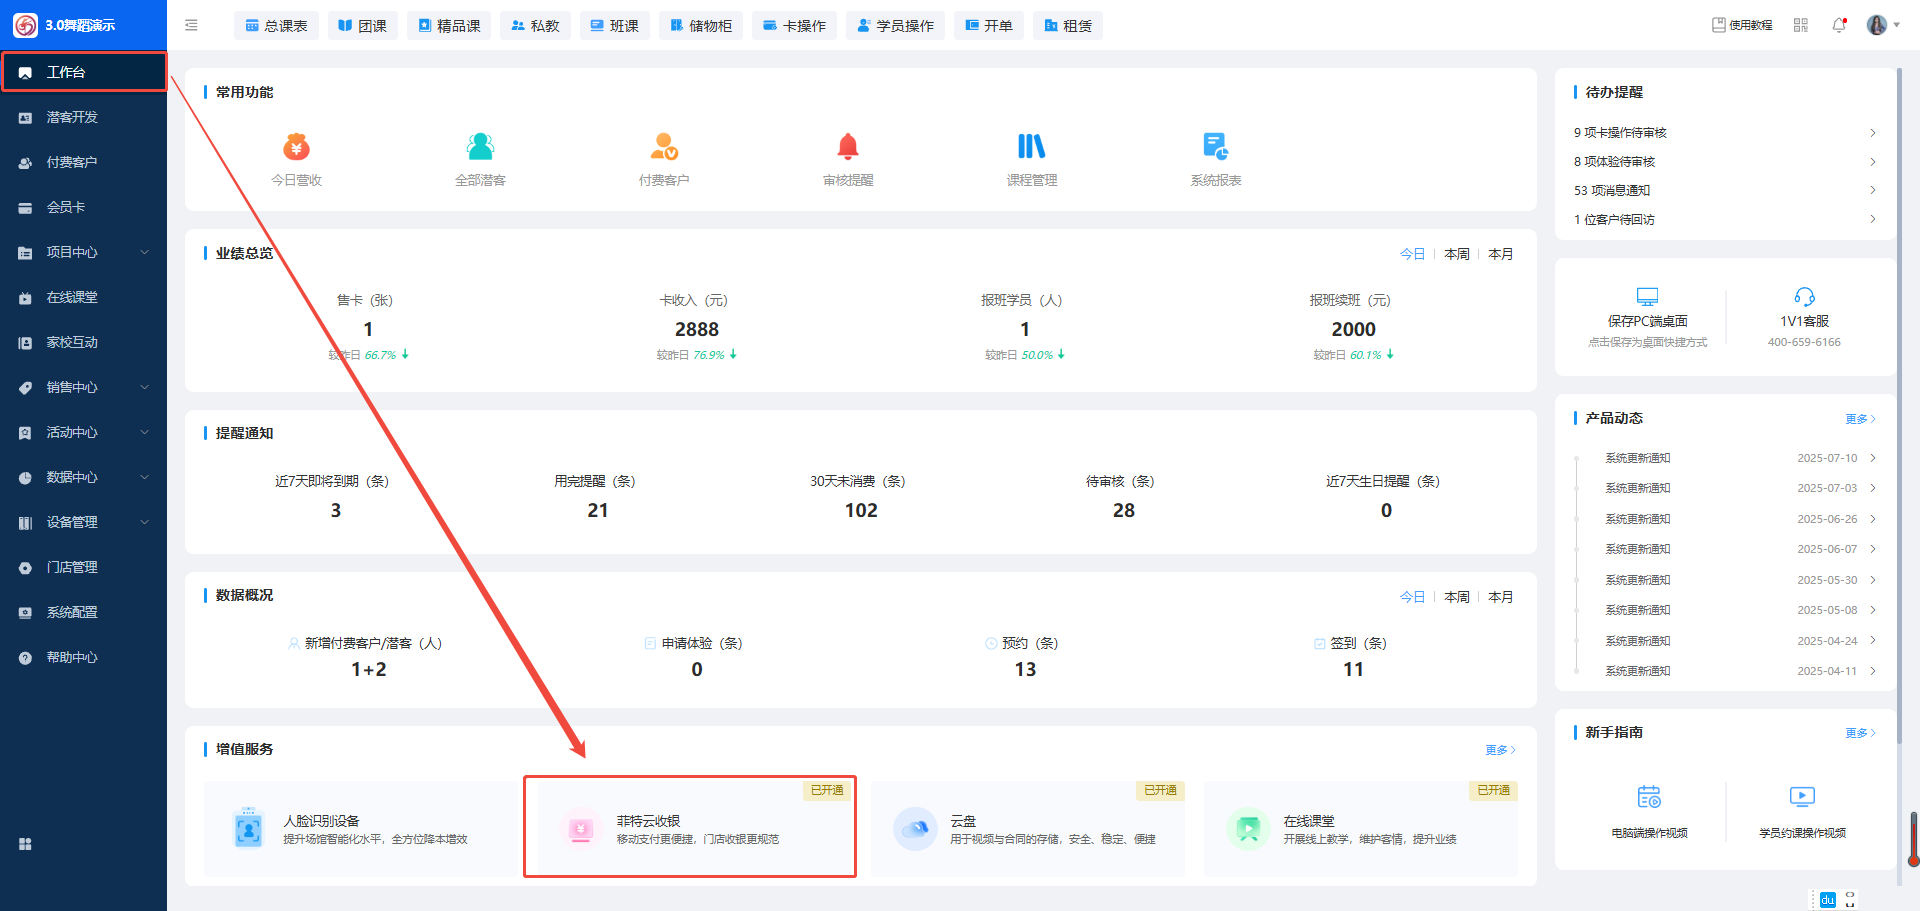Open the 系统报表 reports icon
1920x911 pixels.
tap(1215, 148)
